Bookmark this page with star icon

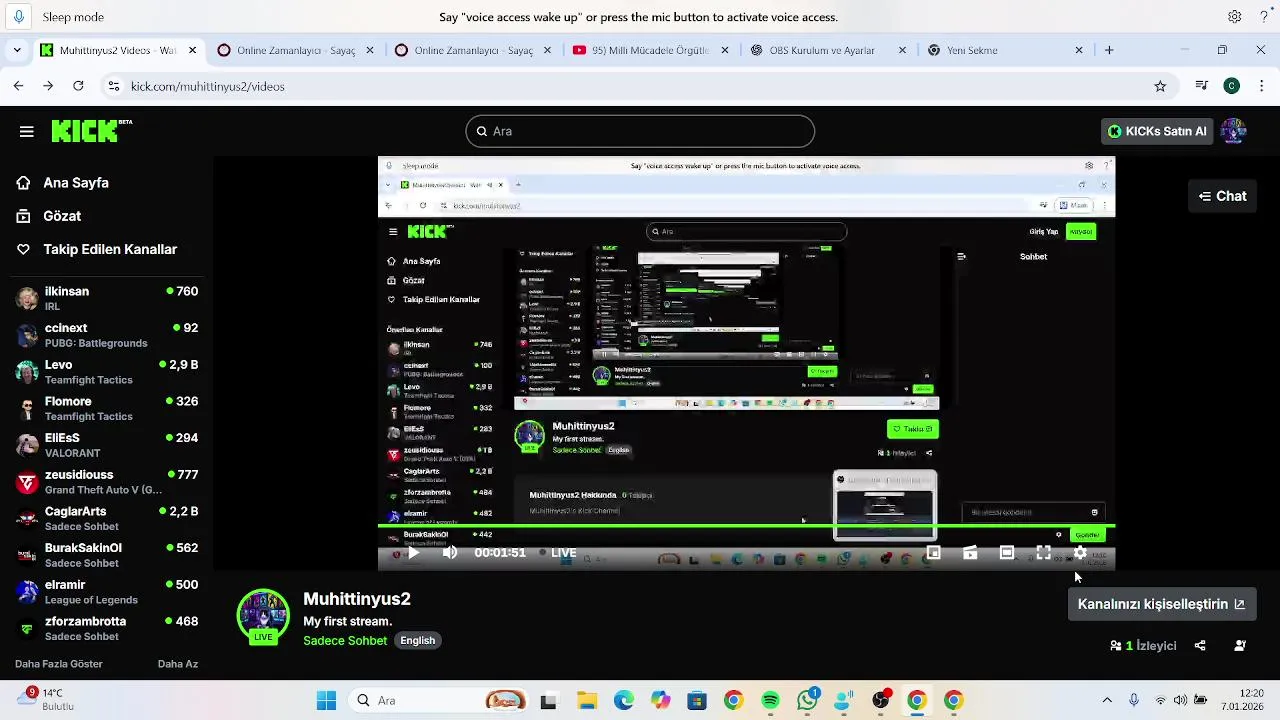point(1160,86)
